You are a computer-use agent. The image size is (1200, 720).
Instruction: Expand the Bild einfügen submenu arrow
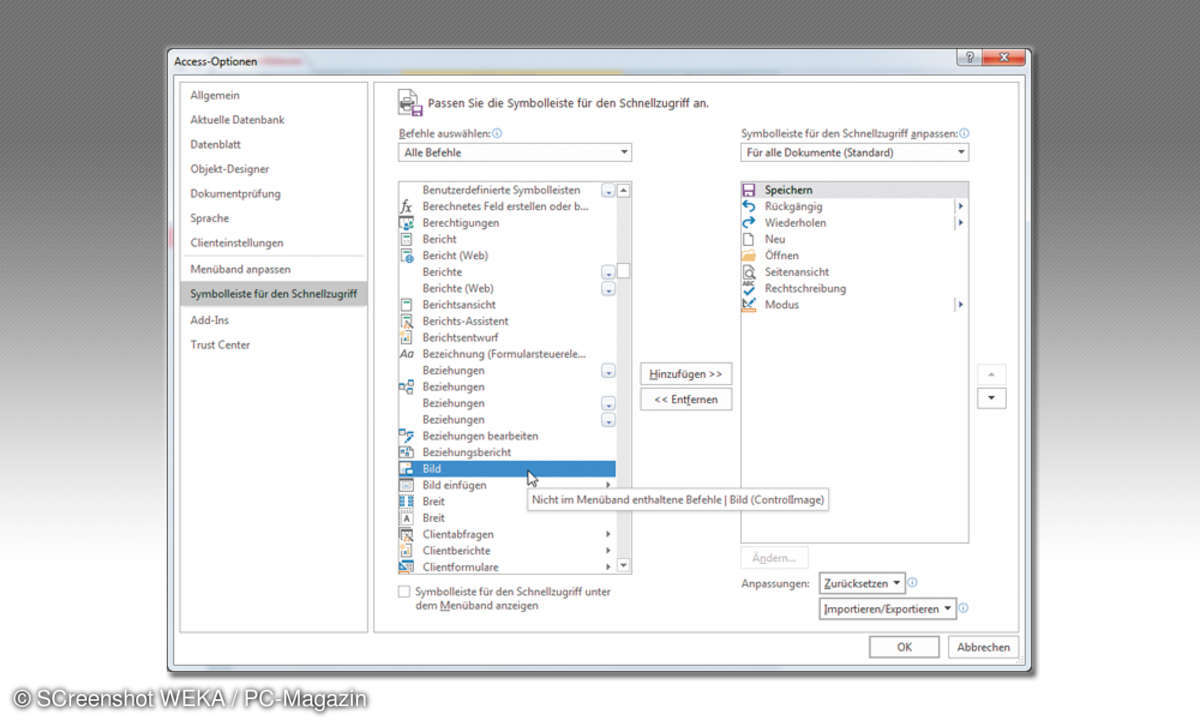608,485
